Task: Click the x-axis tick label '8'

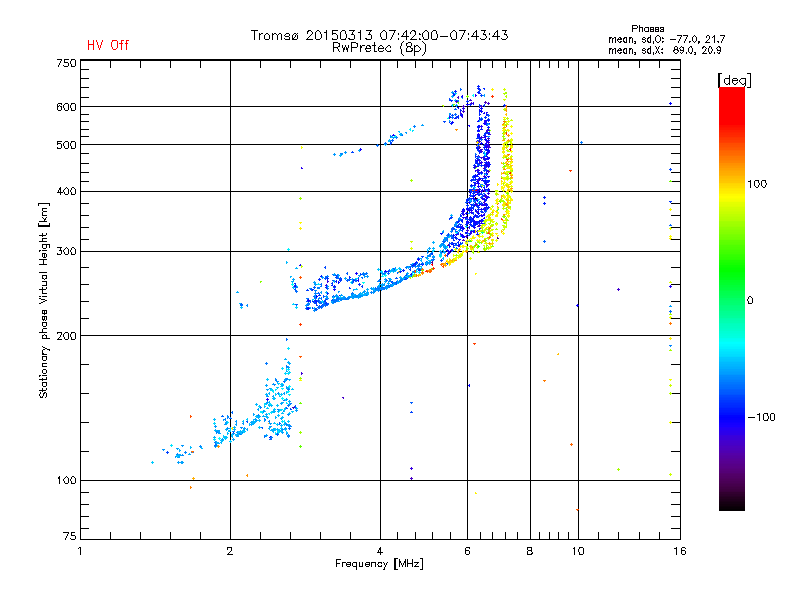Action: 530,551
